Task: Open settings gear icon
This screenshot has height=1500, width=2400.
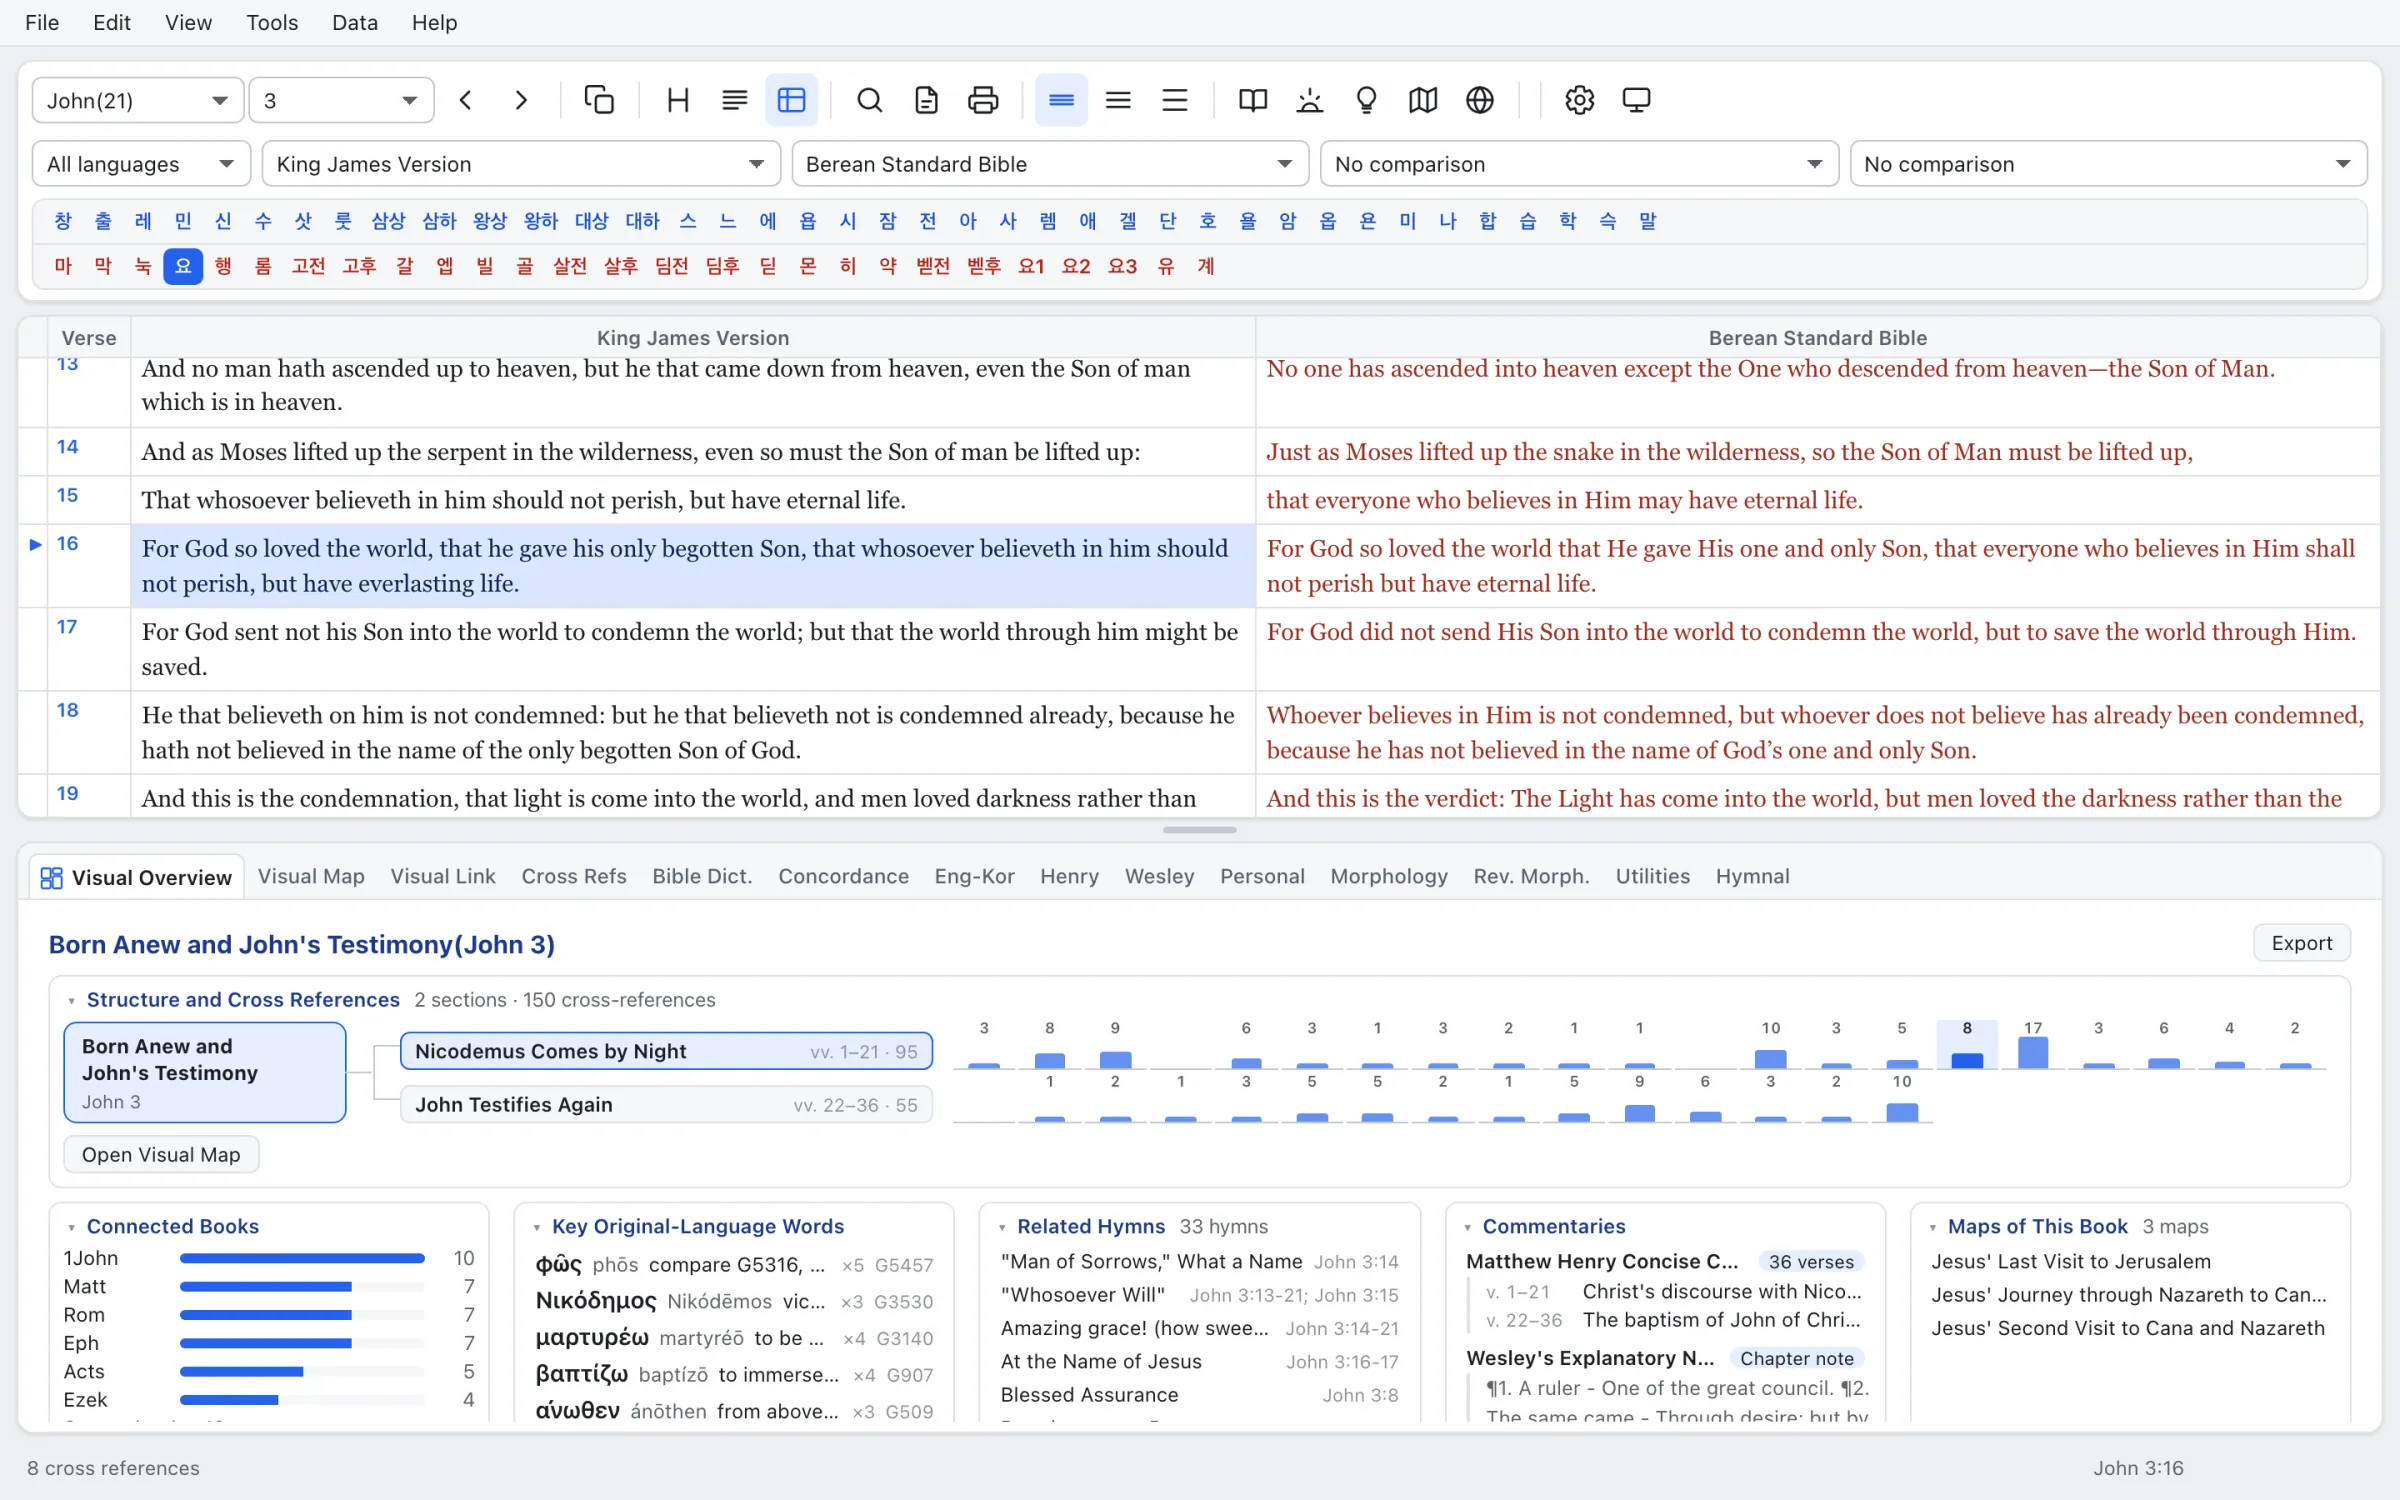Action: pos(1580,100)
